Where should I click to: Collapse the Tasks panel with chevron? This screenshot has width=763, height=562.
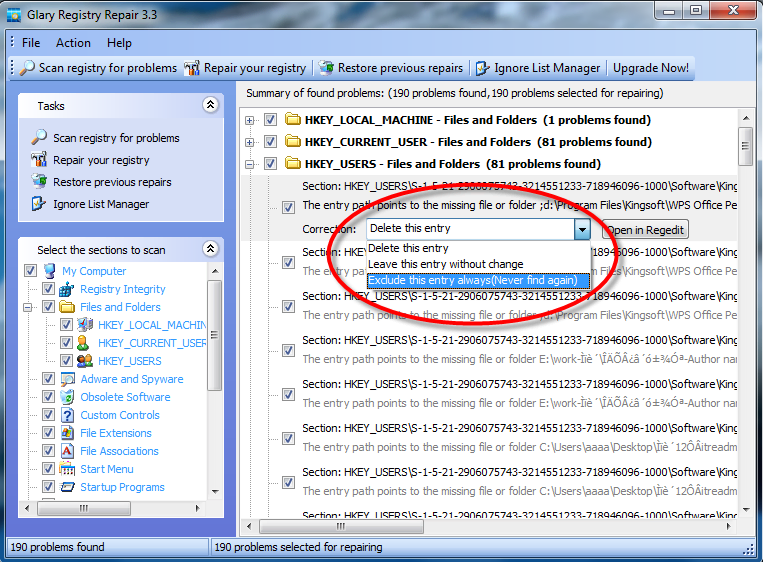point(210,105)
